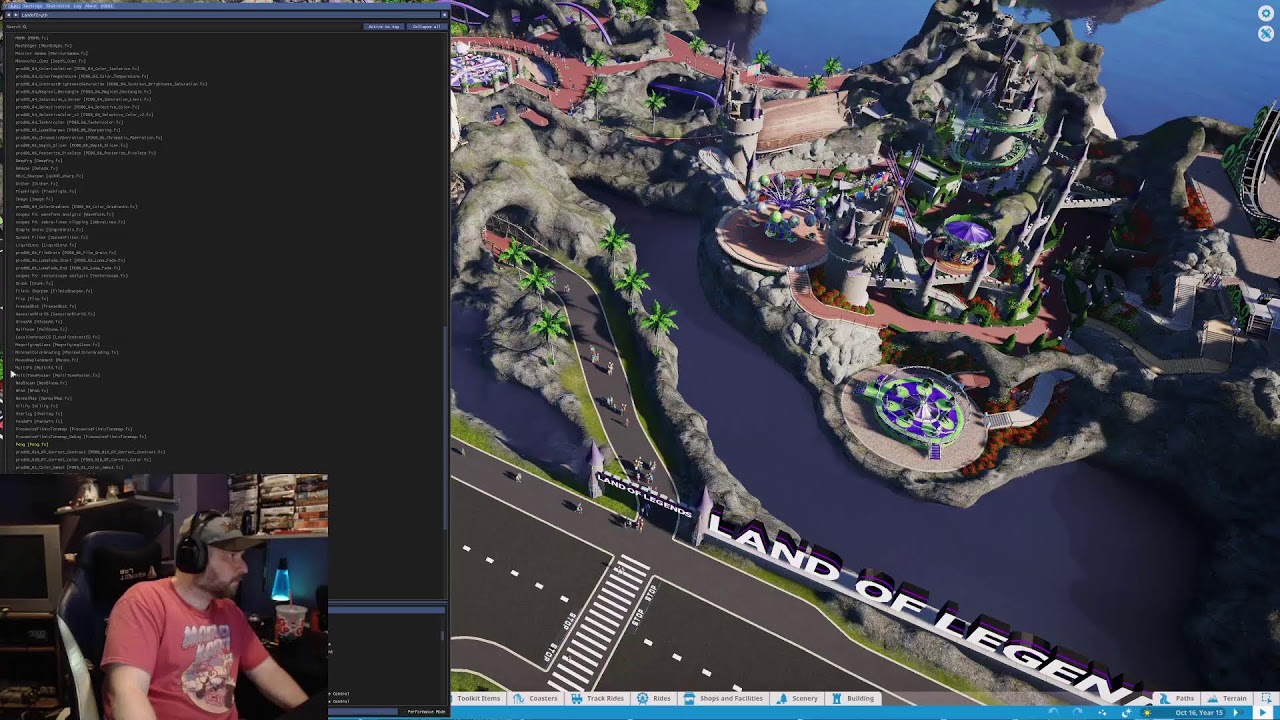Open the Building menu
Screen dimensions: 1280x720
(x=853, y=698)
